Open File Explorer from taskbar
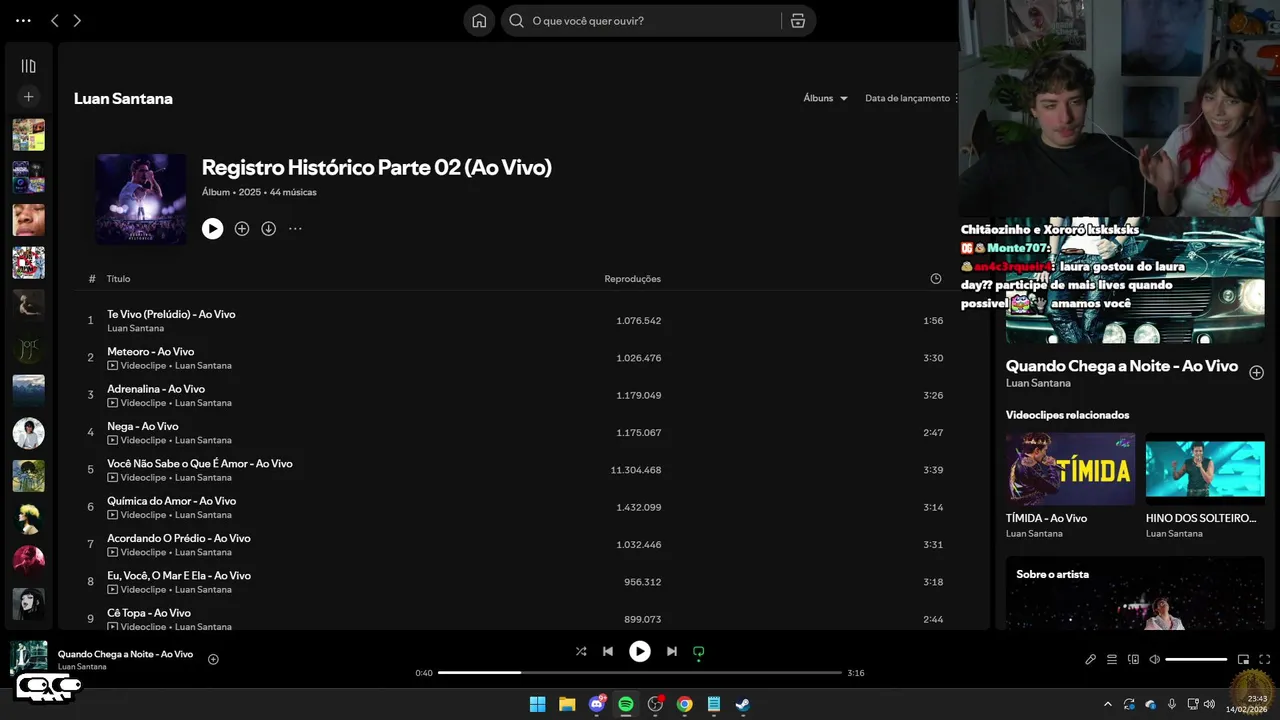The image size is (1280, 720). point(567,704)
